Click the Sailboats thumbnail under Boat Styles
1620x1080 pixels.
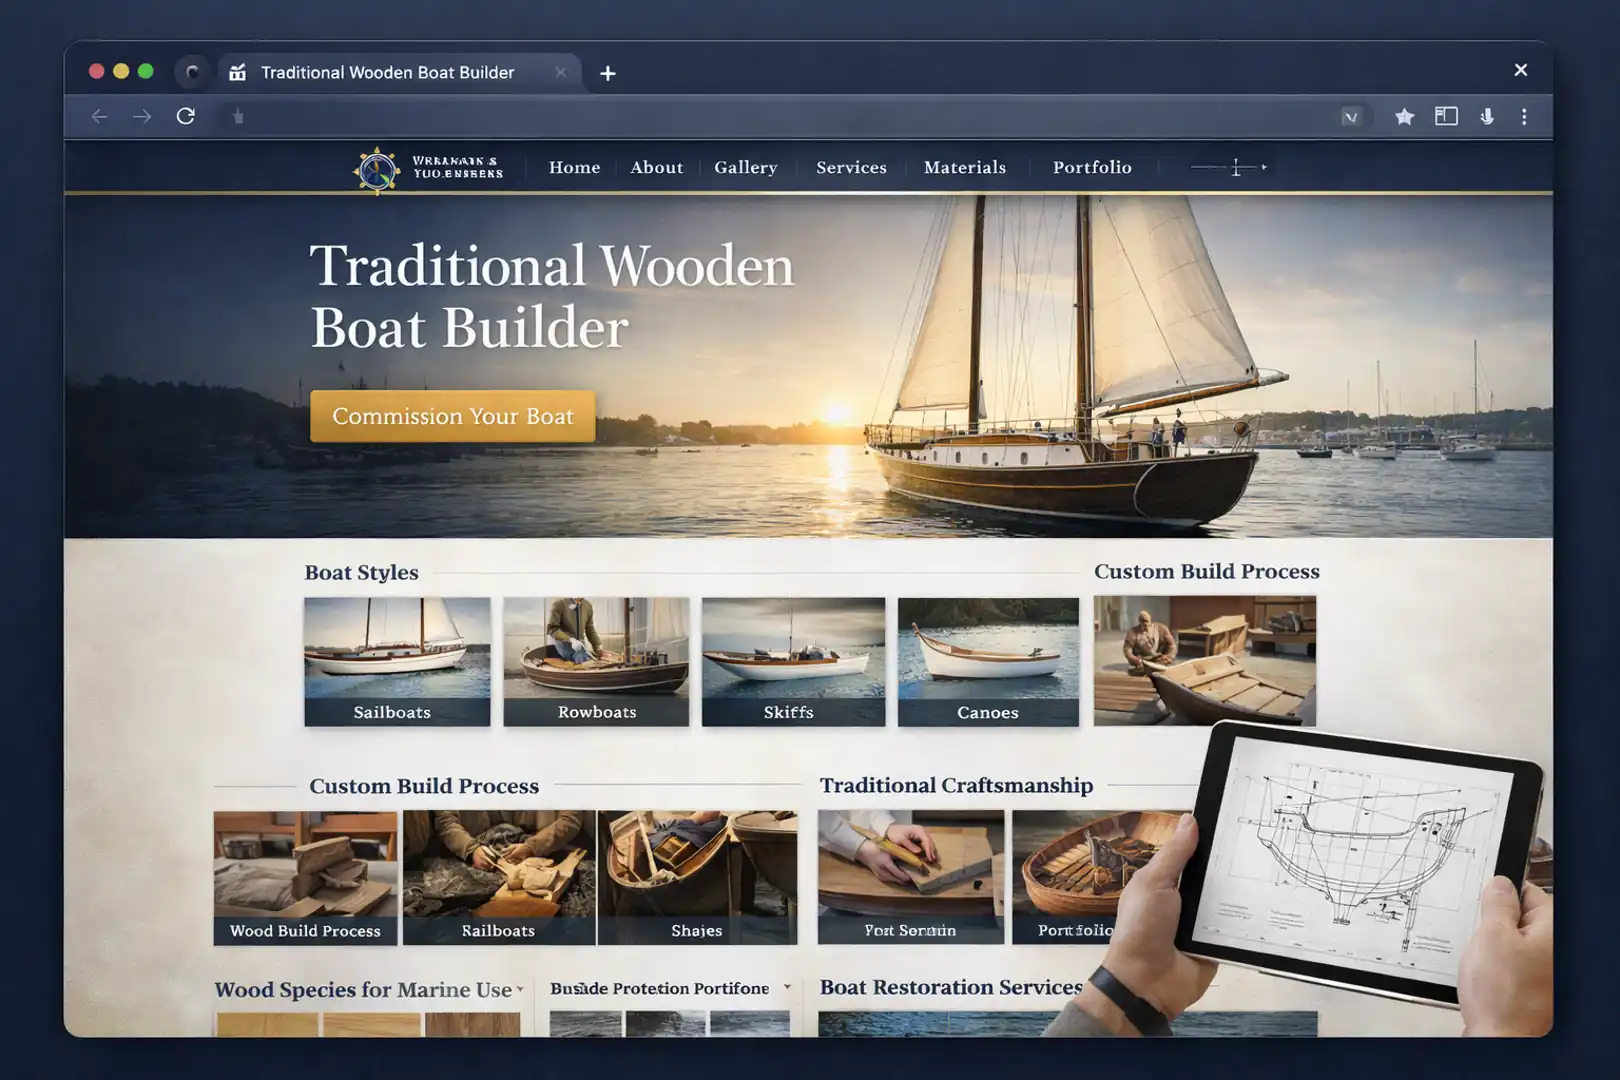pos(397,660)
